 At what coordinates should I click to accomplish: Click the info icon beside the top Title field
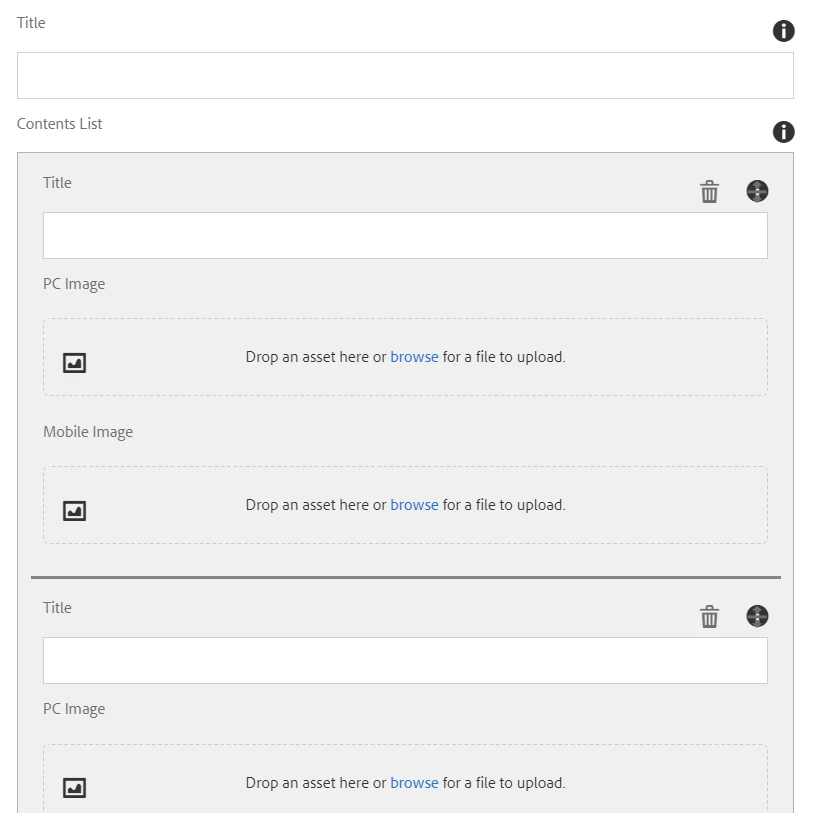tap(784, 31)
